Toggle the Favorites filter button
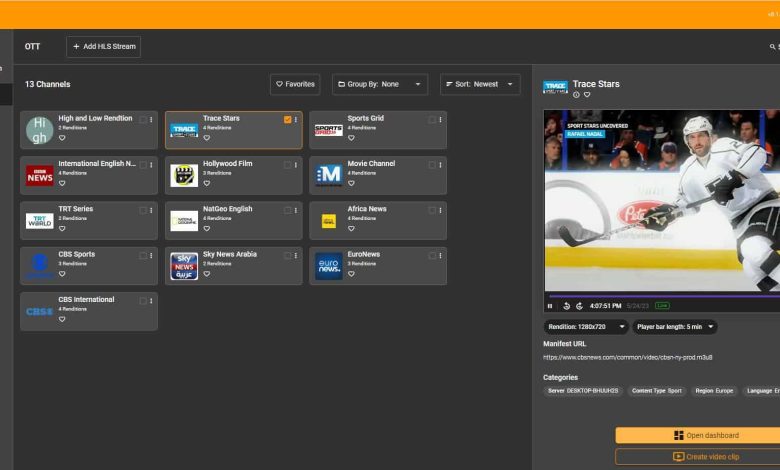Viewport: 780px width, 470px height. (295, 85)
